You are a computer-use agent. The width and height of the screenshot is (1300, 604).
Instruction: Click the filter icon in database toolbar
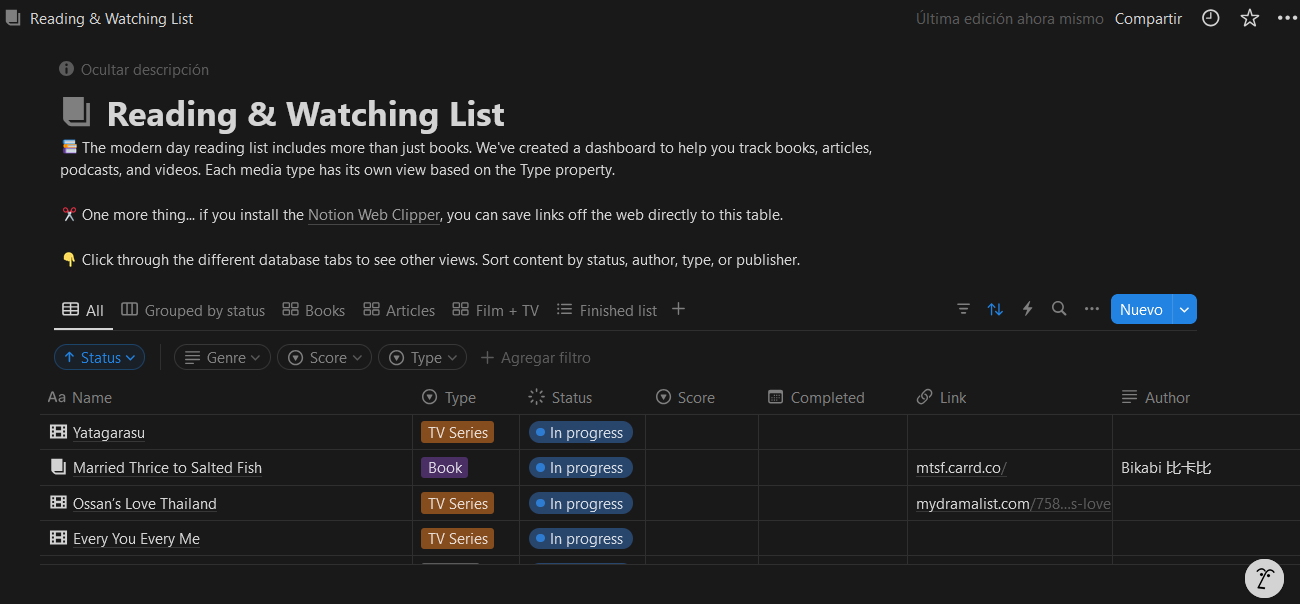pyautogui.click(x=963, y=309)
